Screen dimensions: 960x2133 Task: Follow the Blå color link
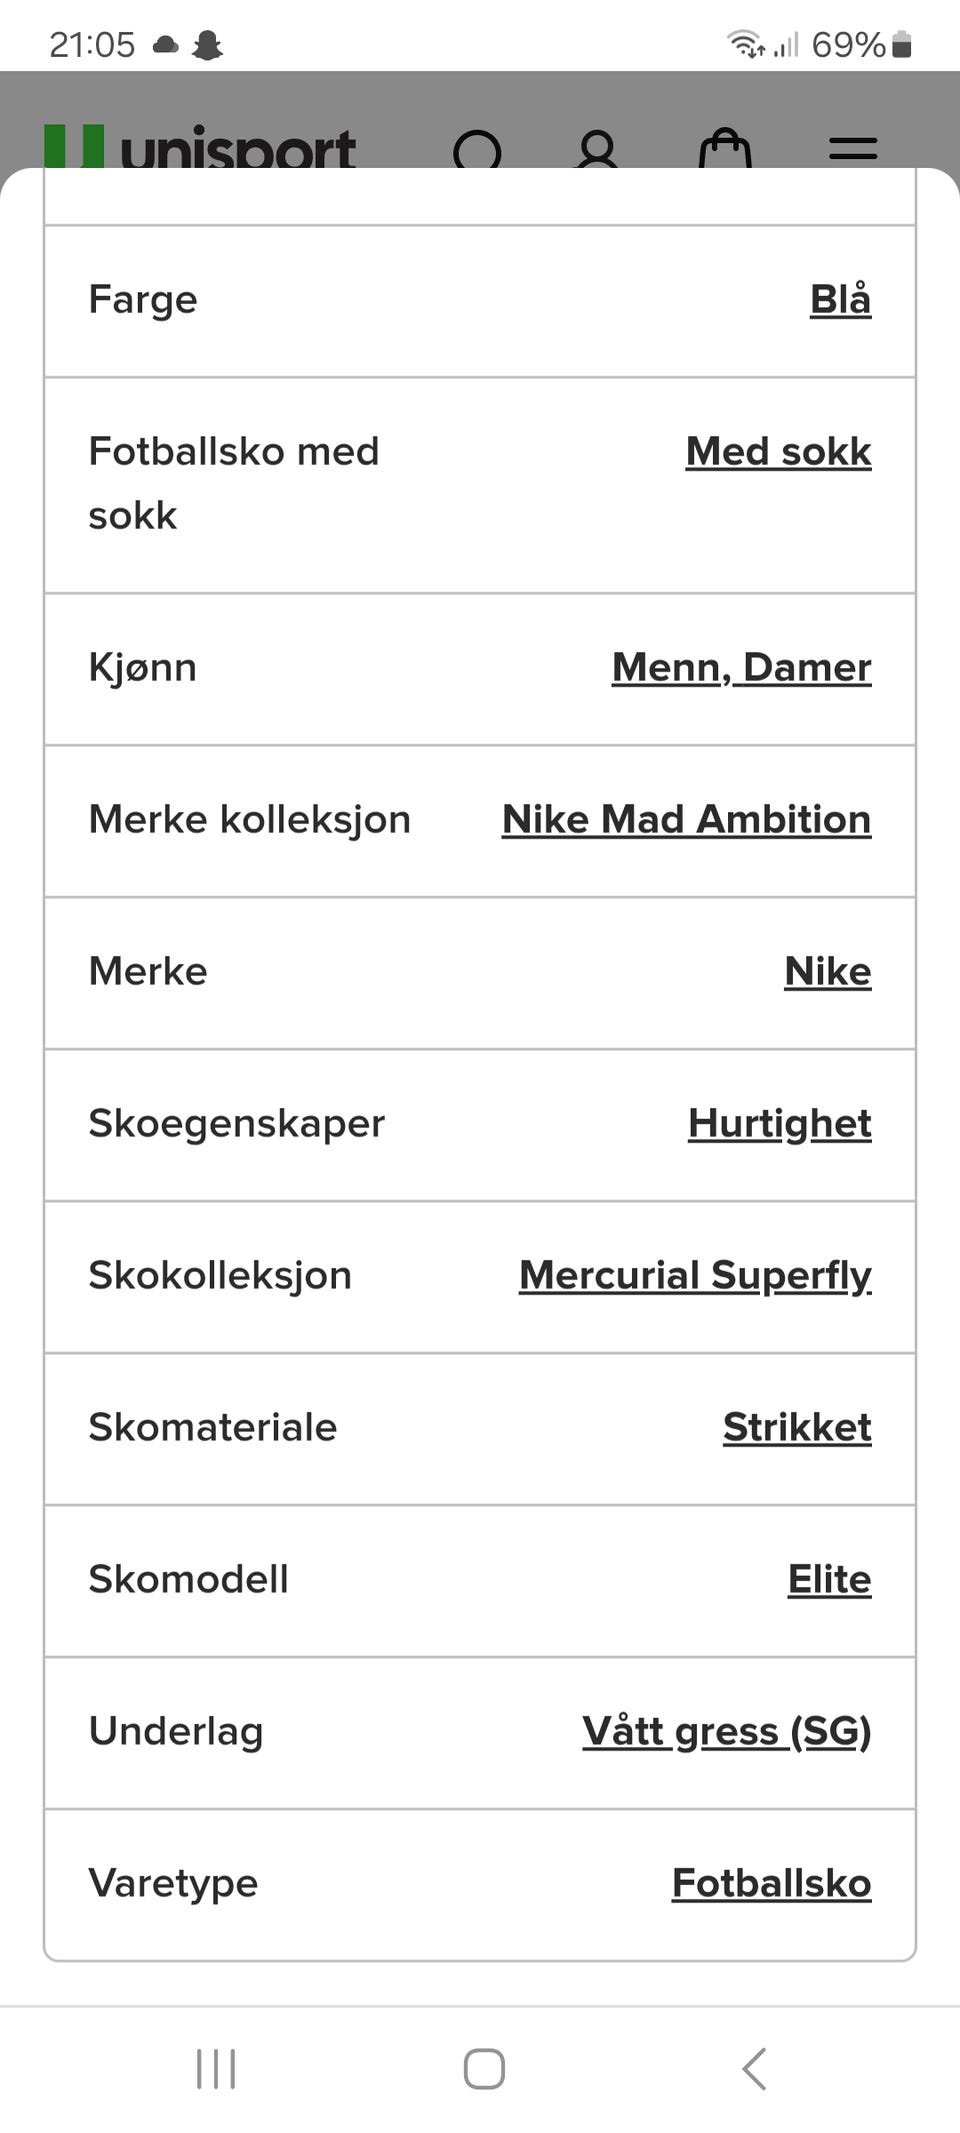pyautogui.click(x=841, y=299)
